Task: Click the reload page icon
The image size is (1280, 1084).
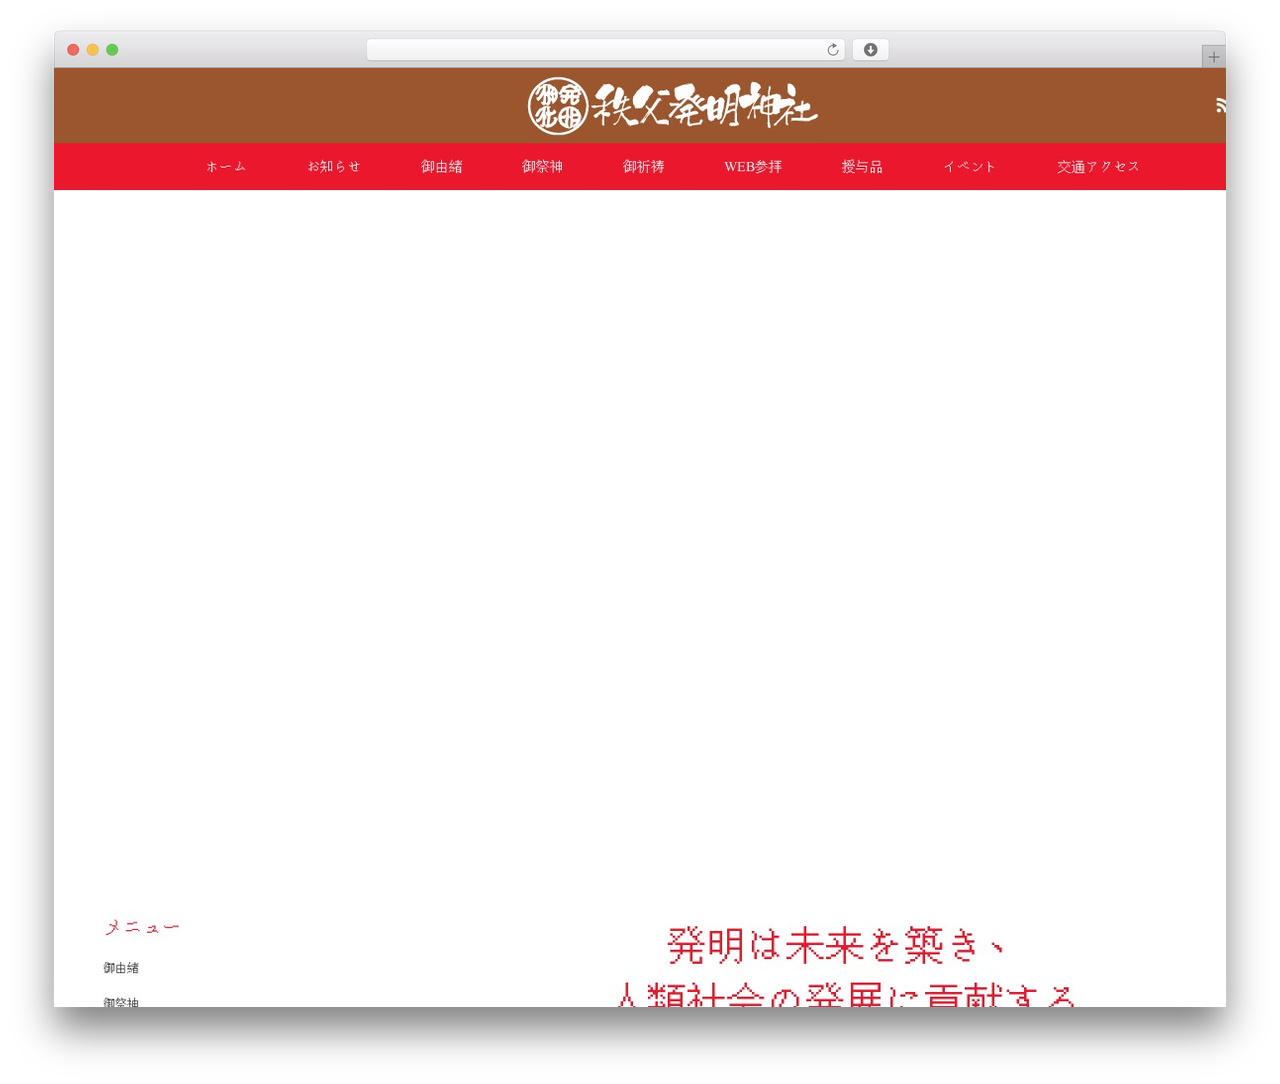Action: click(832, 50)
